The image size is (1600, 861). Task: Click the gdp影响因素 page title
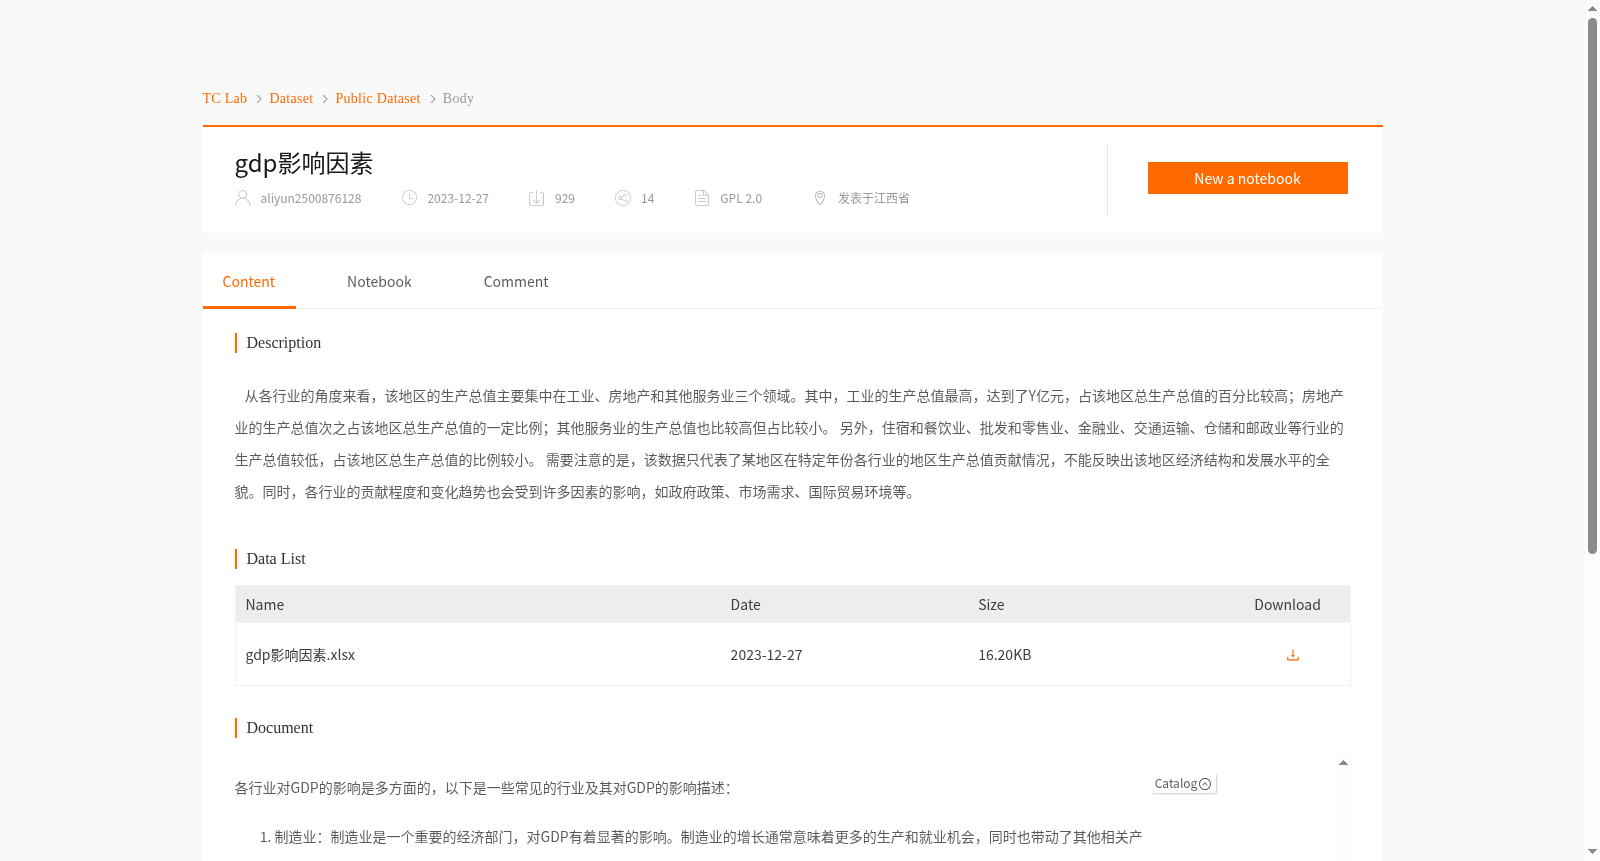click(x=304, y=163)
